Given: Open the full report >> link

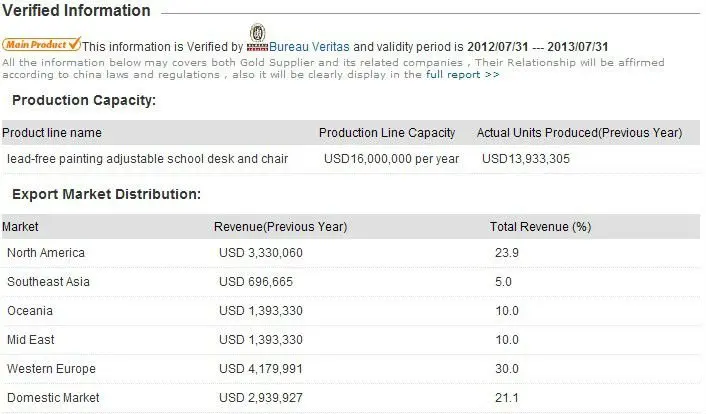Looking at the screenshot, I should (462, 74).
